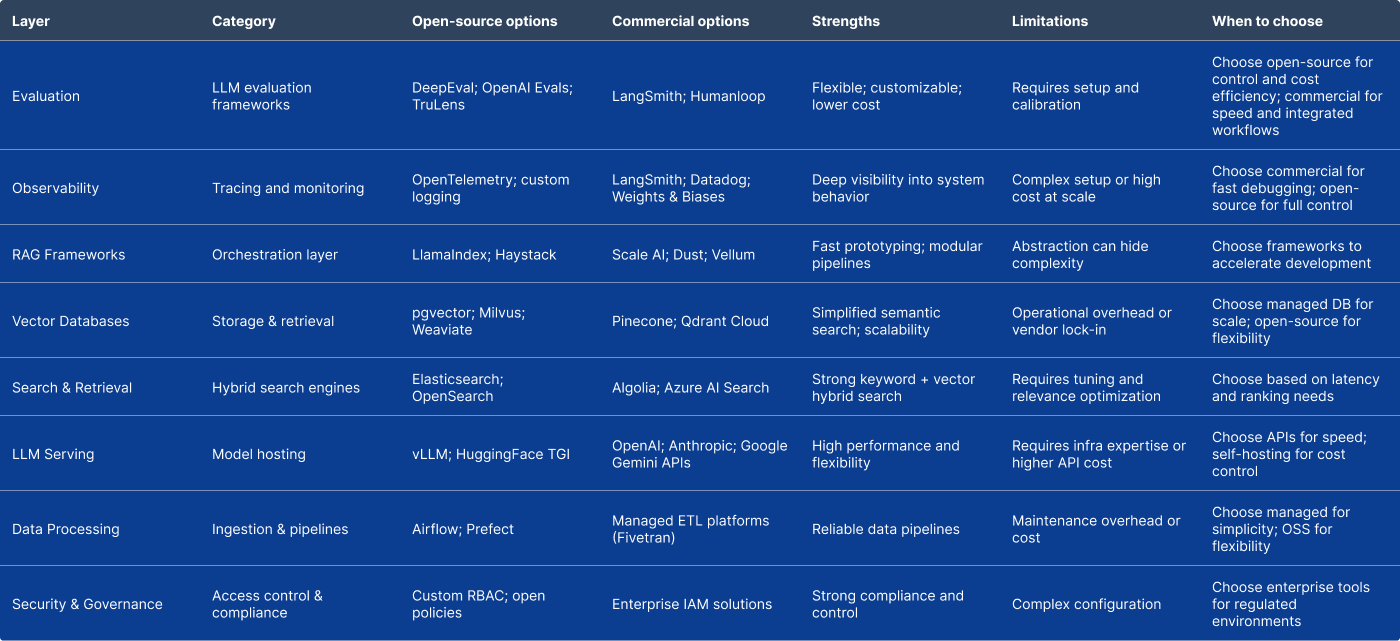The width and height of the screenshot is (1400, 641).
Task: Click 'Pinecone; Qdrant Cloud' cell
Action: click(x=690, y=321)
